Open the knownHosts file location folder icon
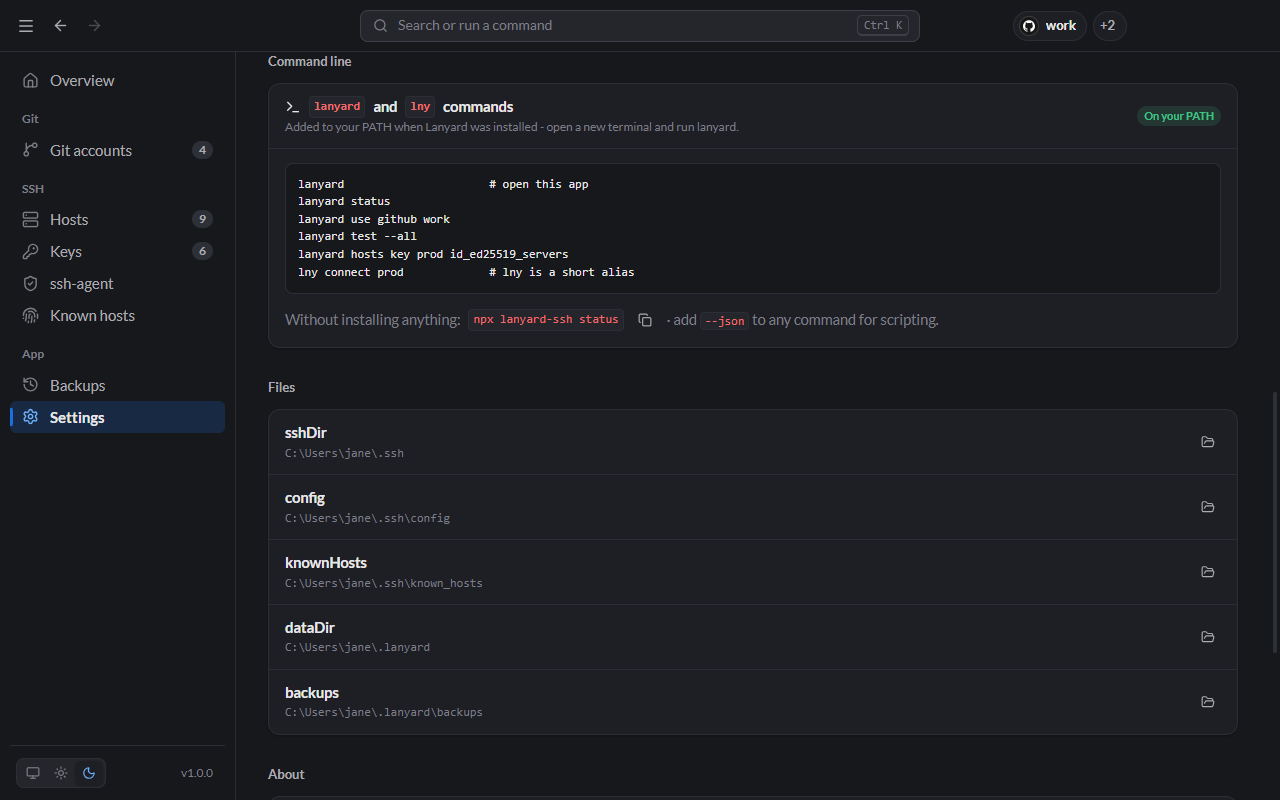1280x800 pixels. [x=1208, y=572]
